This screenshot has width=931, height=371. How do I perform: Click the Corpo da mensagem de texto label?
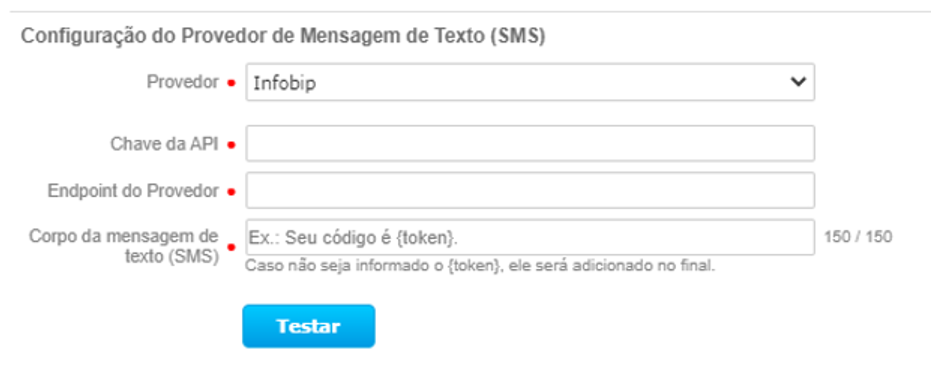tap(124, 246)
